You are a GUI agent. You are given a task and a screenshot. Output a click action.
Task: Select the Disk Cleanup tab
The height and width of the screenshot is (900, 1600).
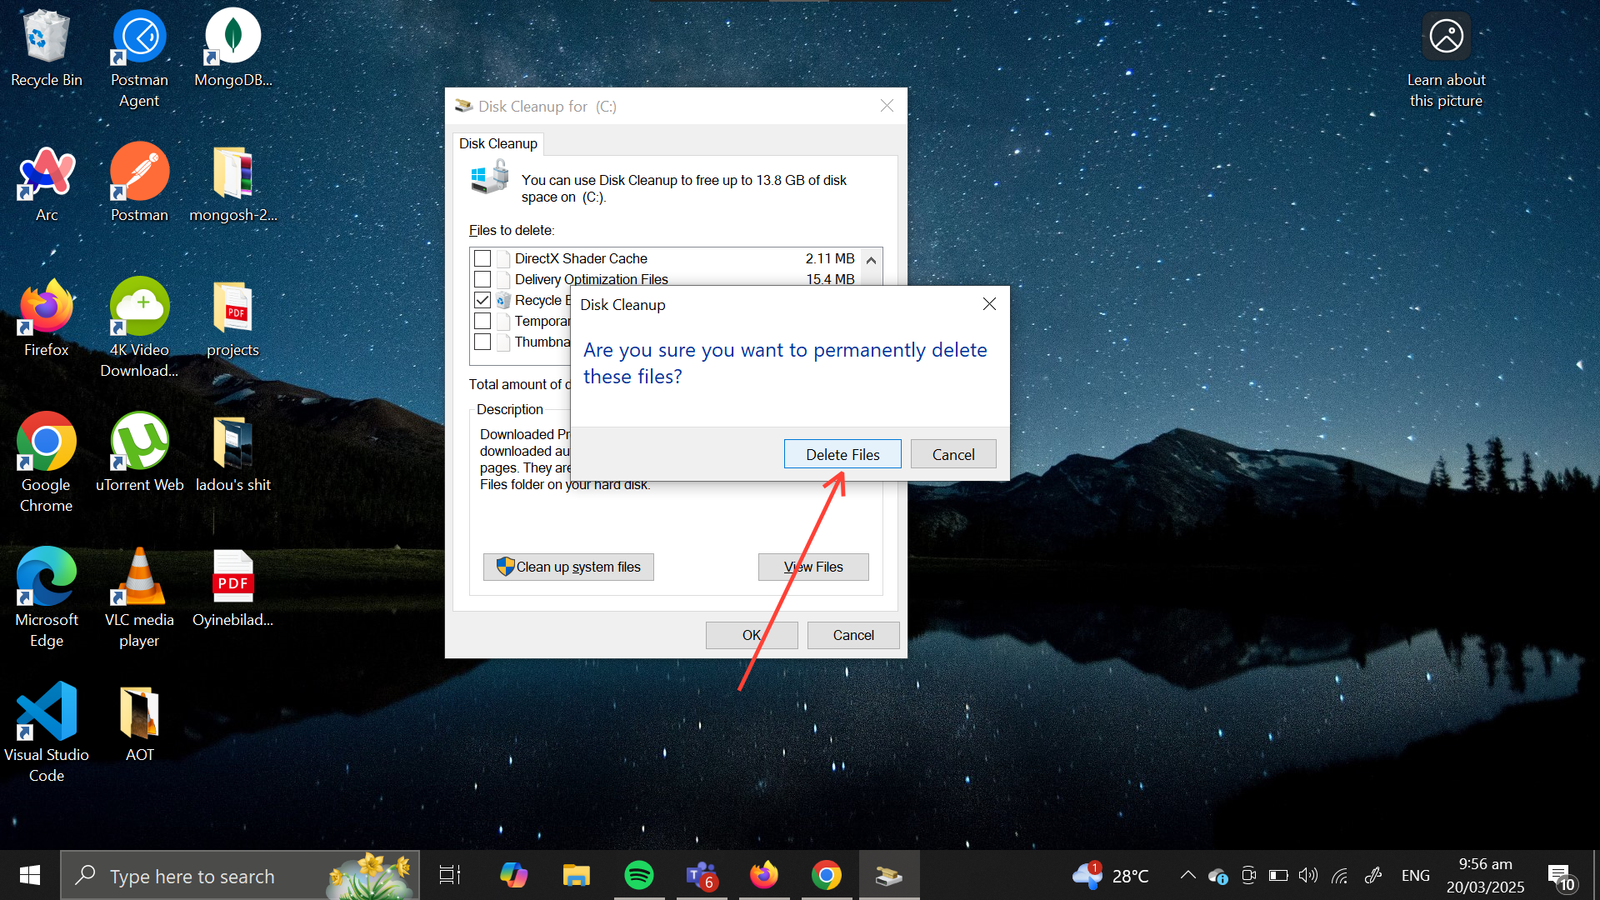(x=498, y=143)
